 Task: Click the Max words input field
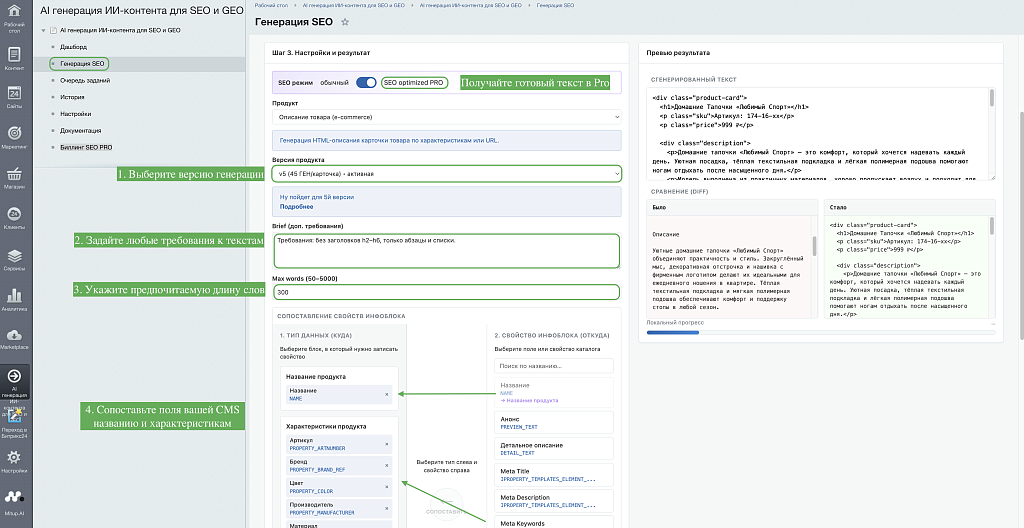click(x=447, y=292)
